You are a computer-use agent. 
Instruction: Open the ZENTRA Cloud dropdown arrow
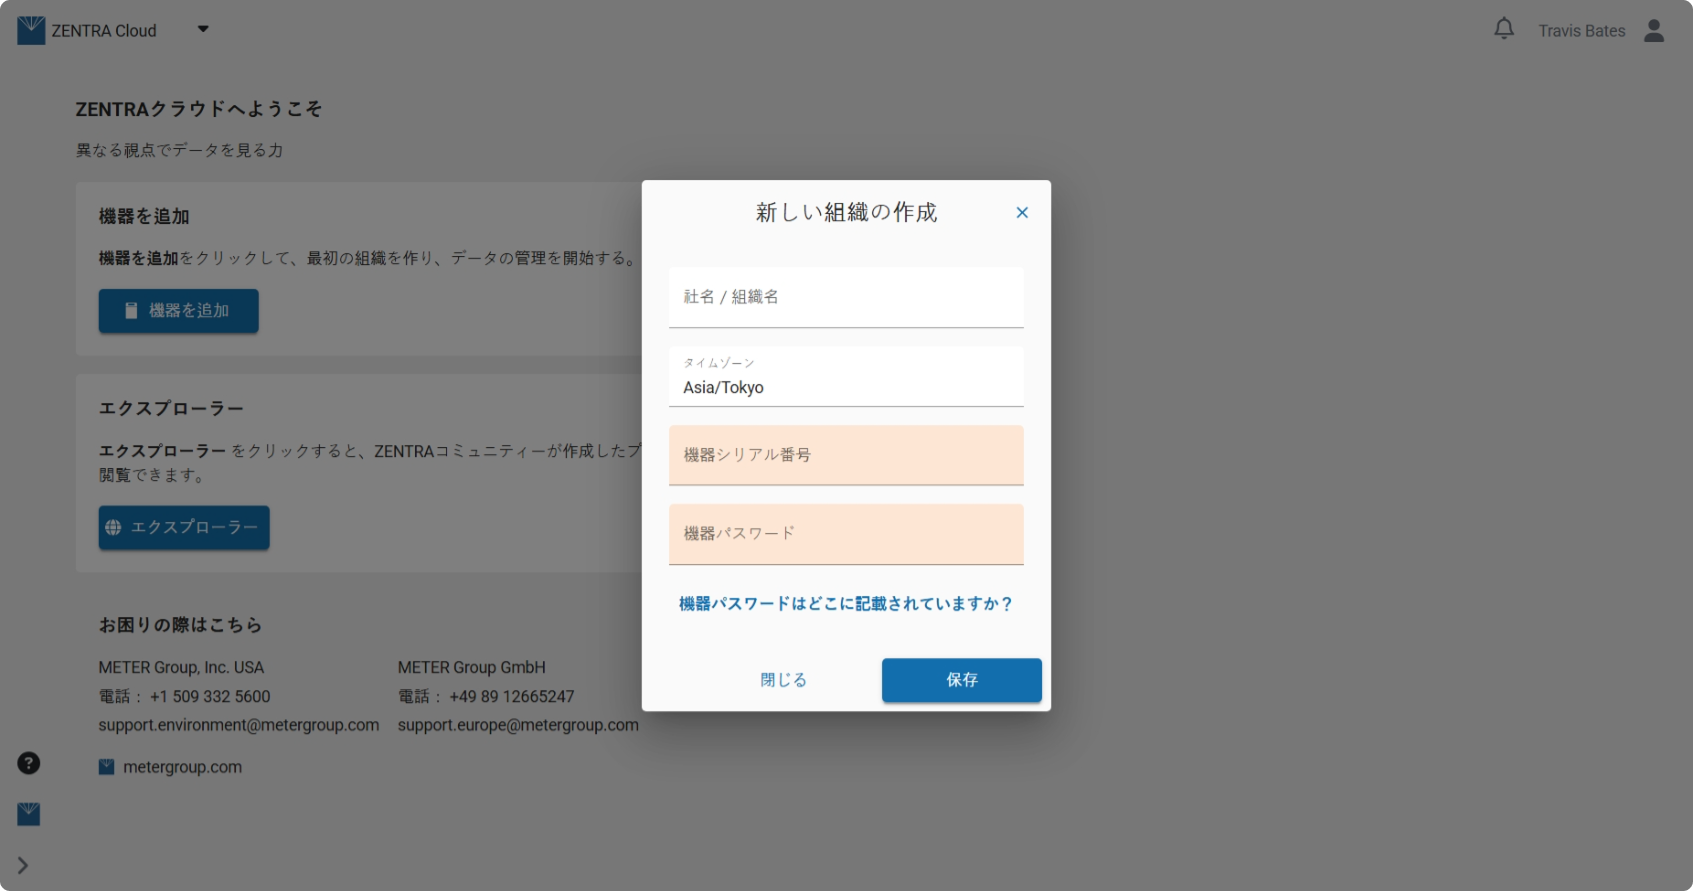pos(203,29)
